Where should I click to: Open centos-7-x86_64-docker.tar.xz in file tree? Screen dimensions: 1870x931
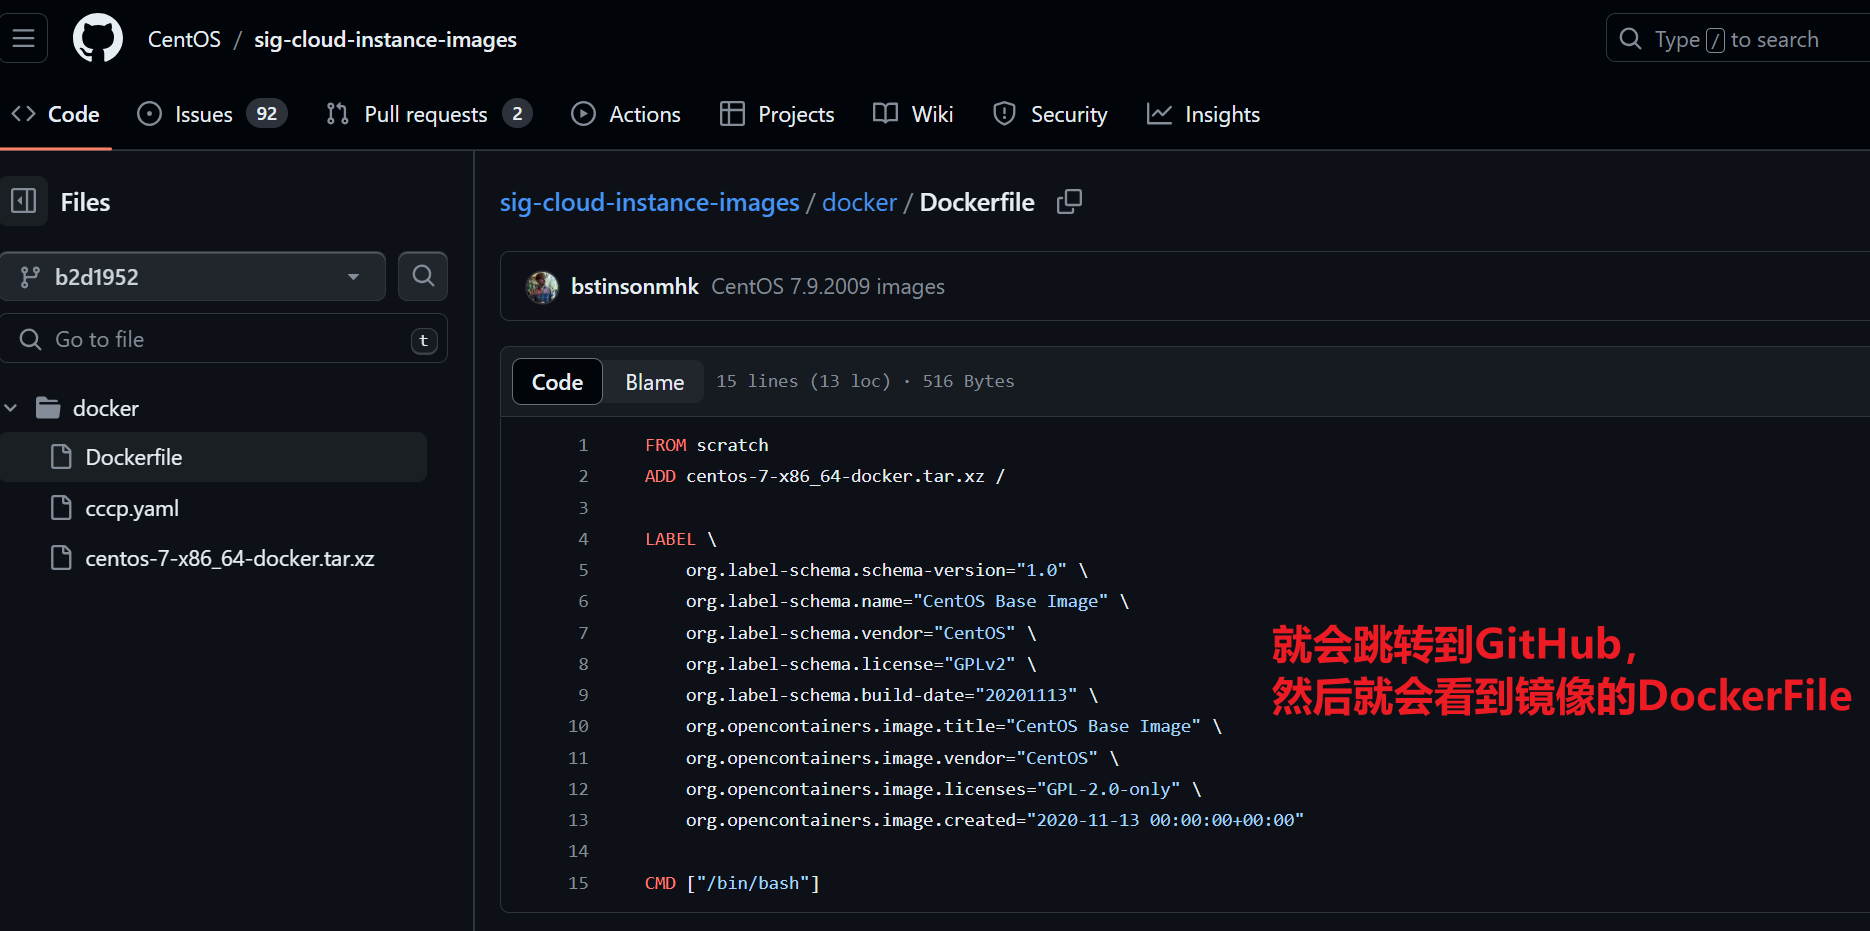point(230,558)
